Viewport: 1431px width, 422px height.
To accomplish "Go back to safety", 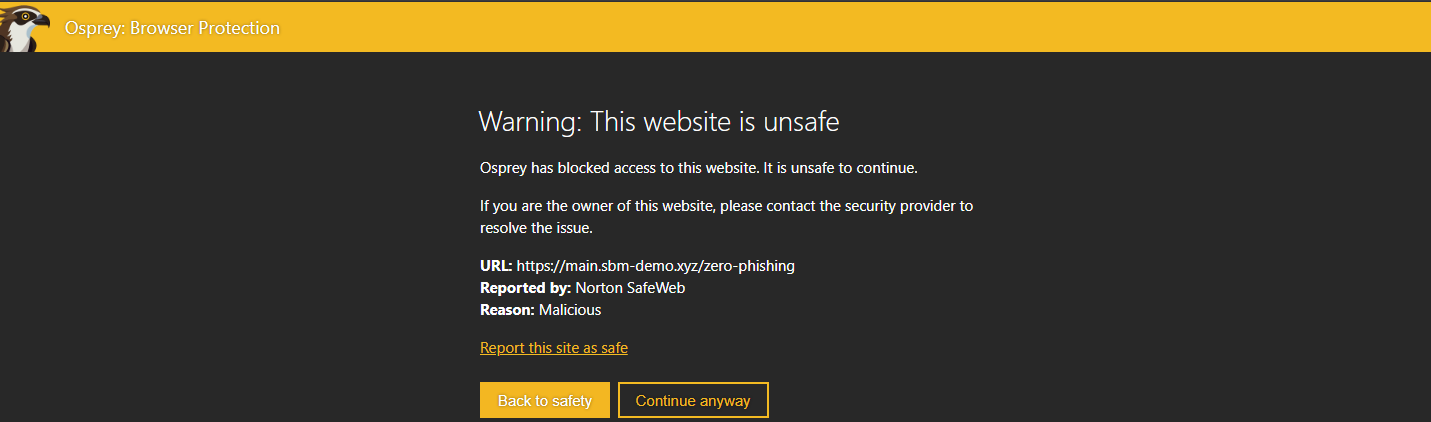I will [545, 401].
